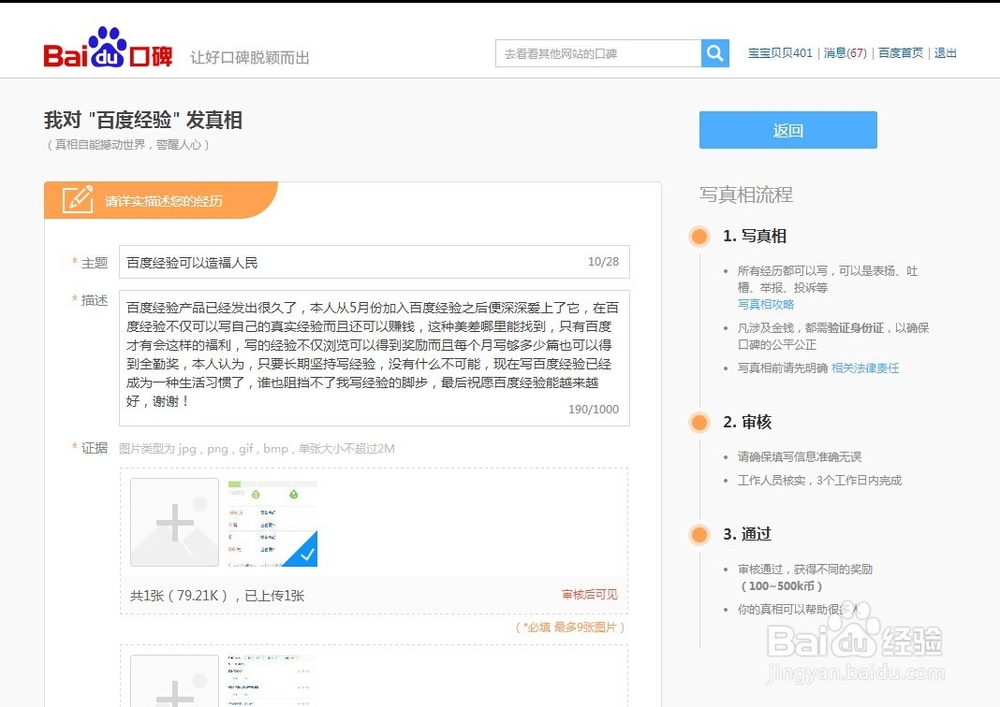1000x707 pixels.
Task: Click the blue 返回 button
Action: coord(787,129)
